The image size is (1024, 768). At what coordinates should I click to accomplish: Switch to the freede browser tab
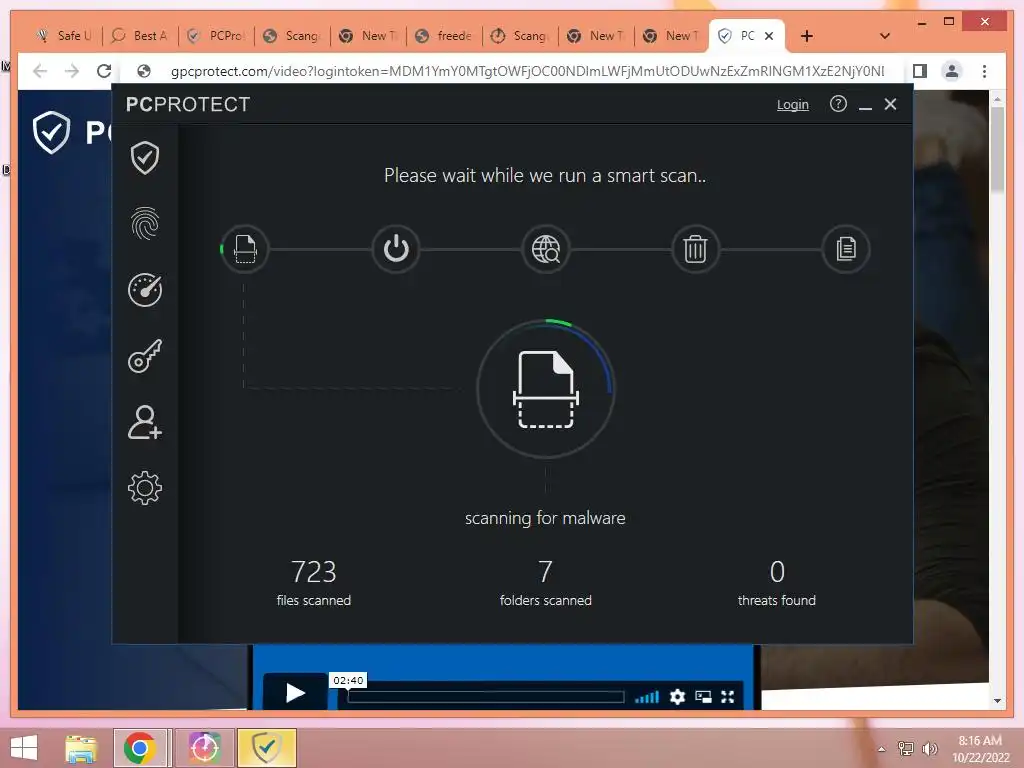444,36
